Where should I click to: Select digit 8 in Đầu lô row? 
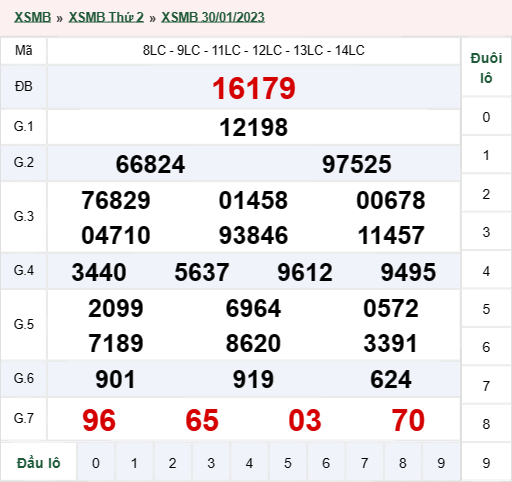[x=403, y=463]
